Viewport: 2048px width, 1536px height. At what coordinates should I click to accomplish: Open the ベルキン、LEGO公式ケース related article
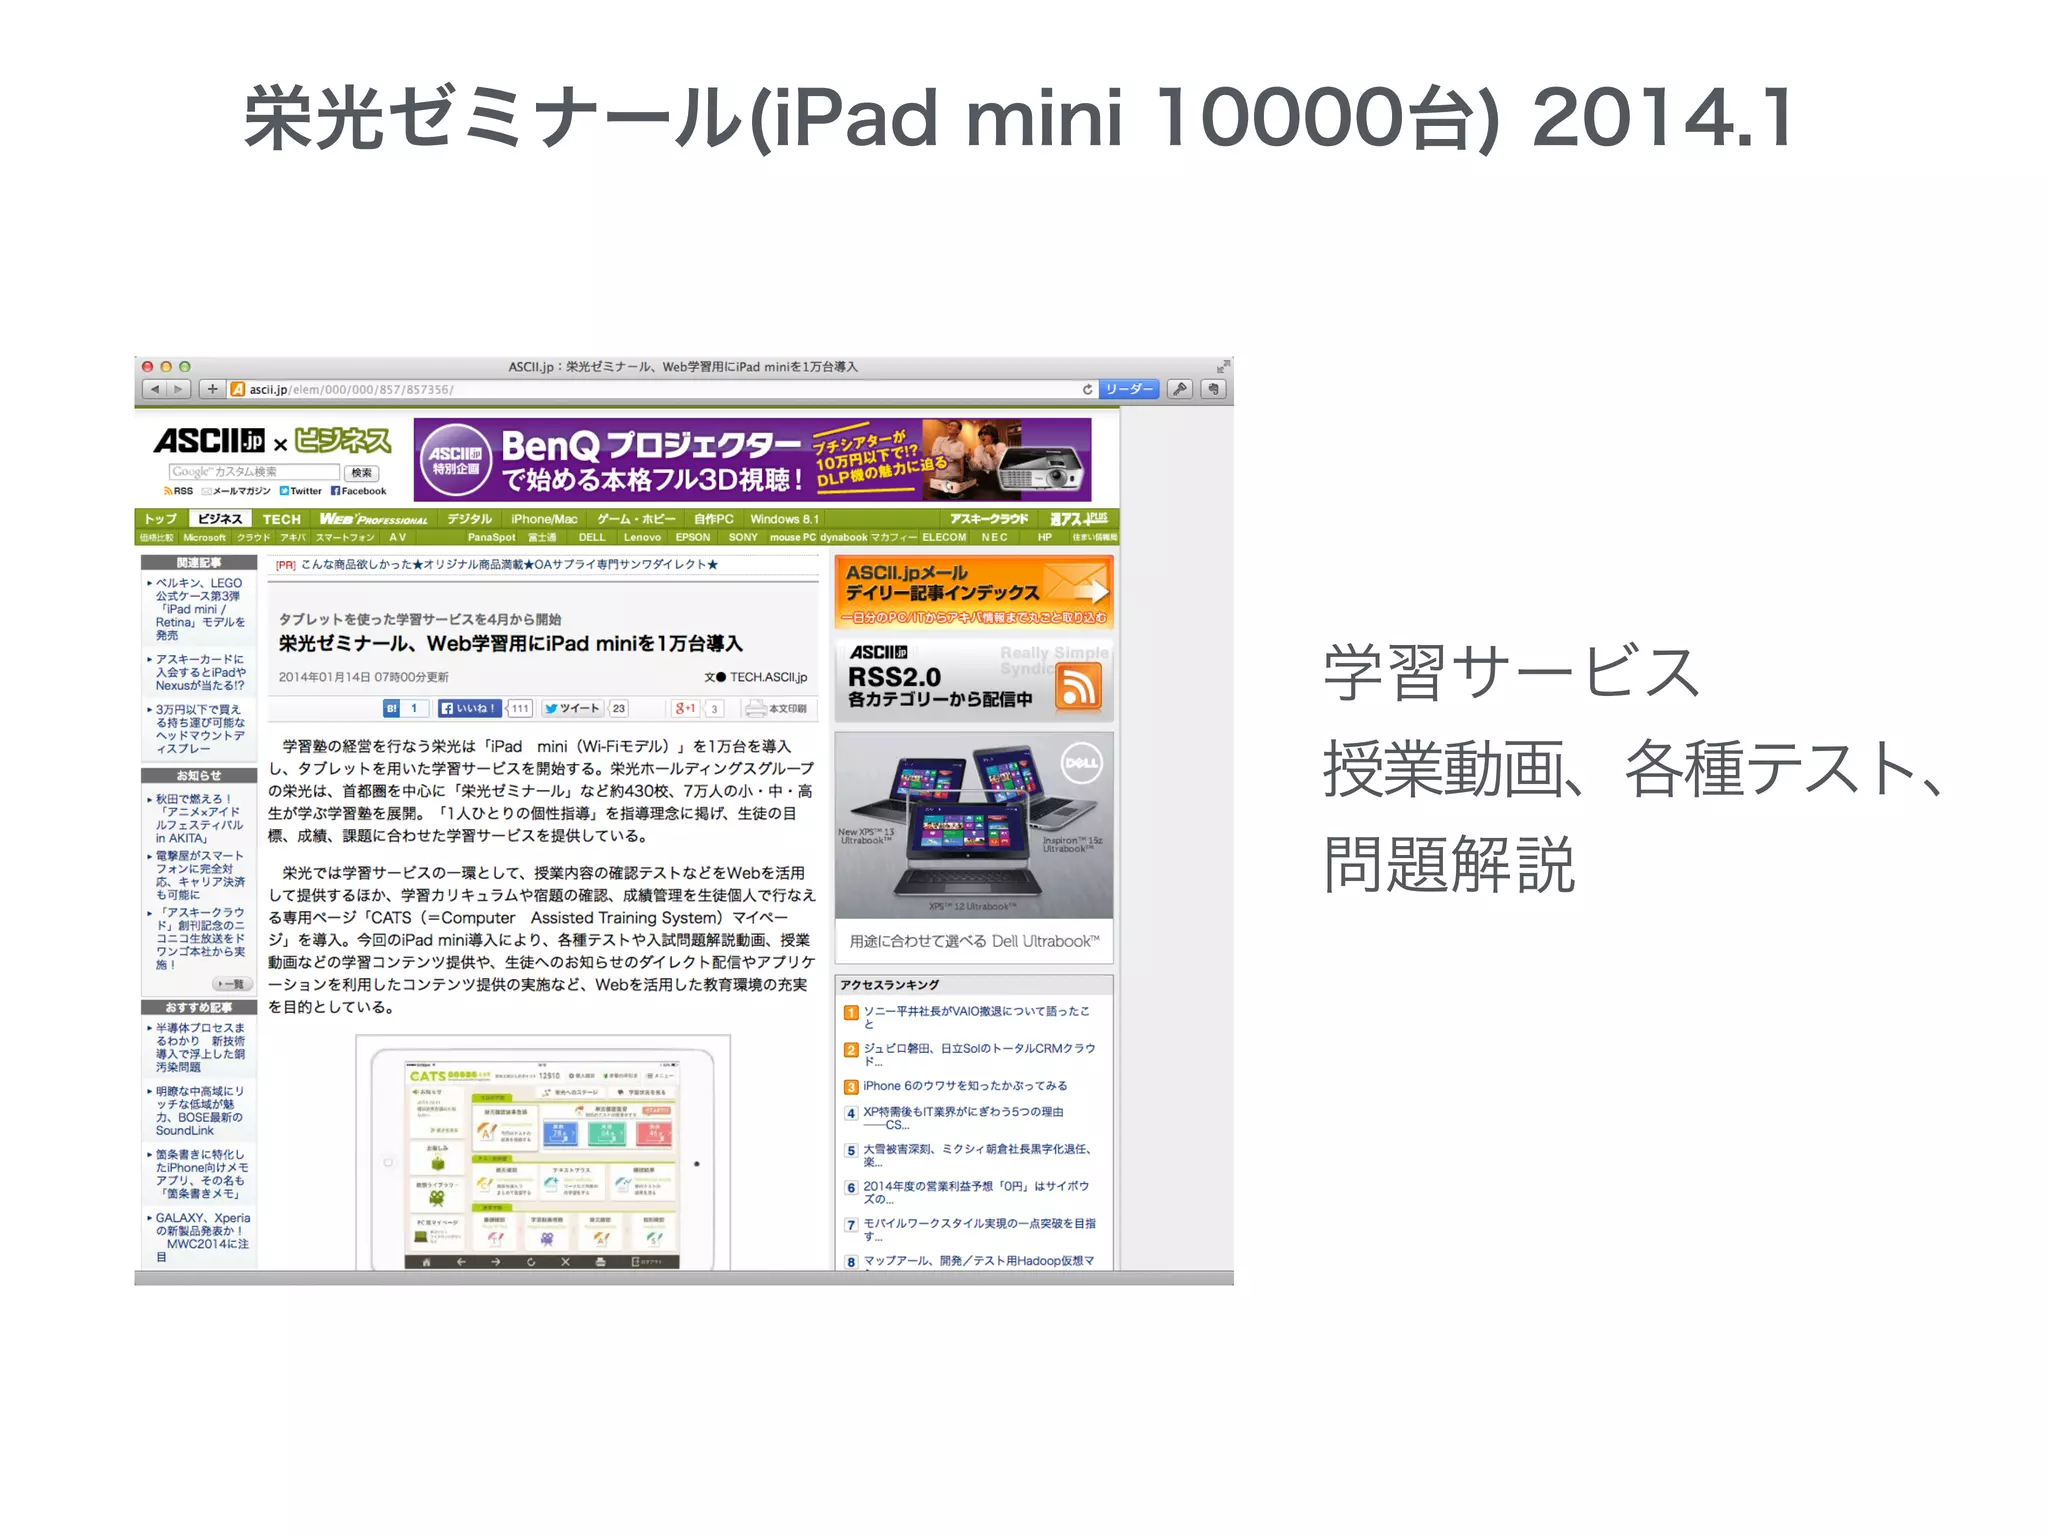pyautogui.click(x=200, y=609)
